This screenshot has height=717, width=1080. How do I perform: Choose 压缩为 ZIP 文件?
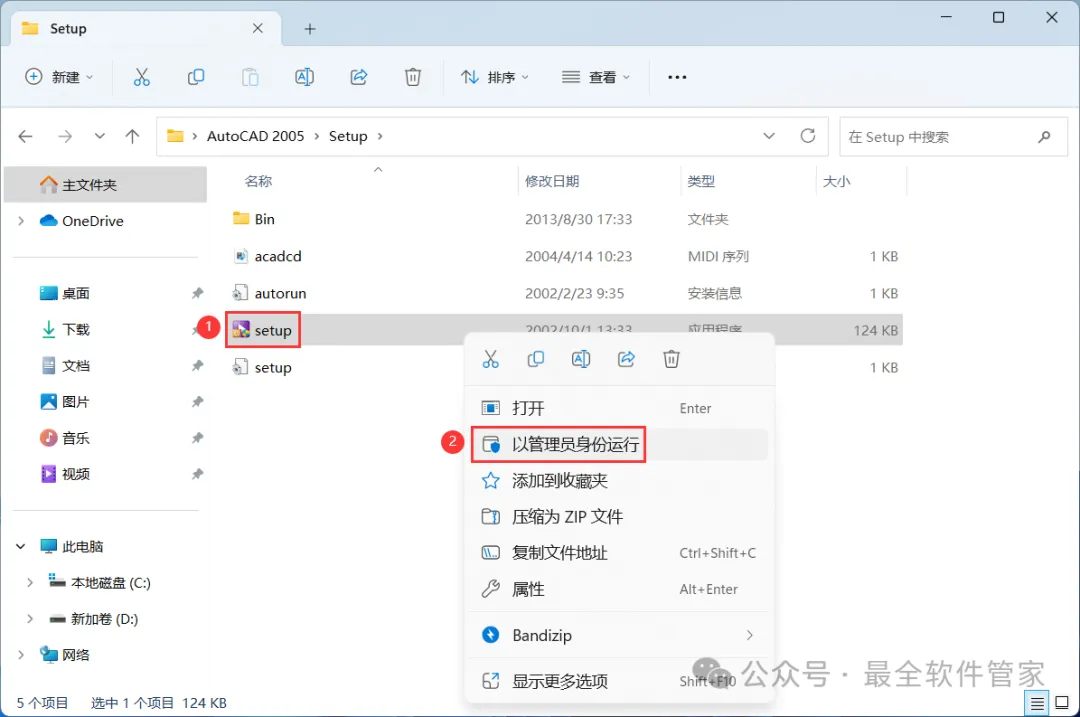click(620, 517)
